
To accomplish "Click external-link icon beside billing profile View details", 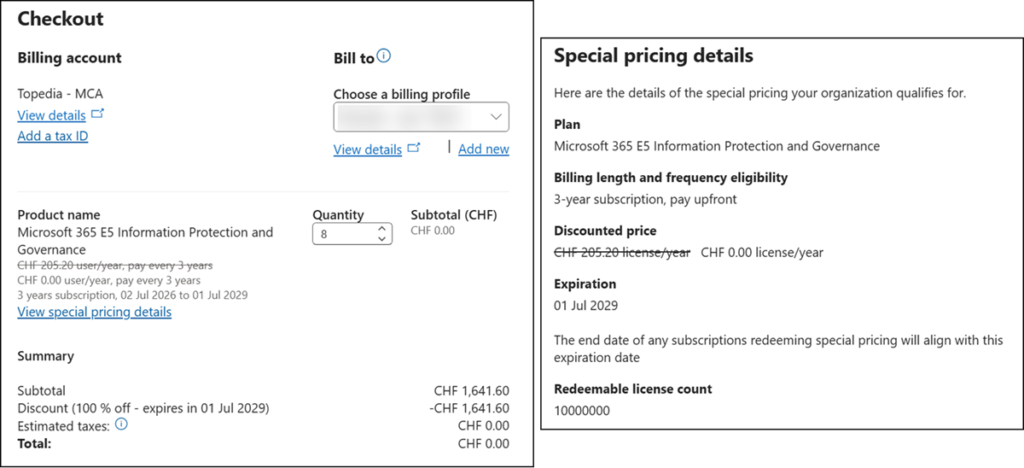I will click(413, 148).
